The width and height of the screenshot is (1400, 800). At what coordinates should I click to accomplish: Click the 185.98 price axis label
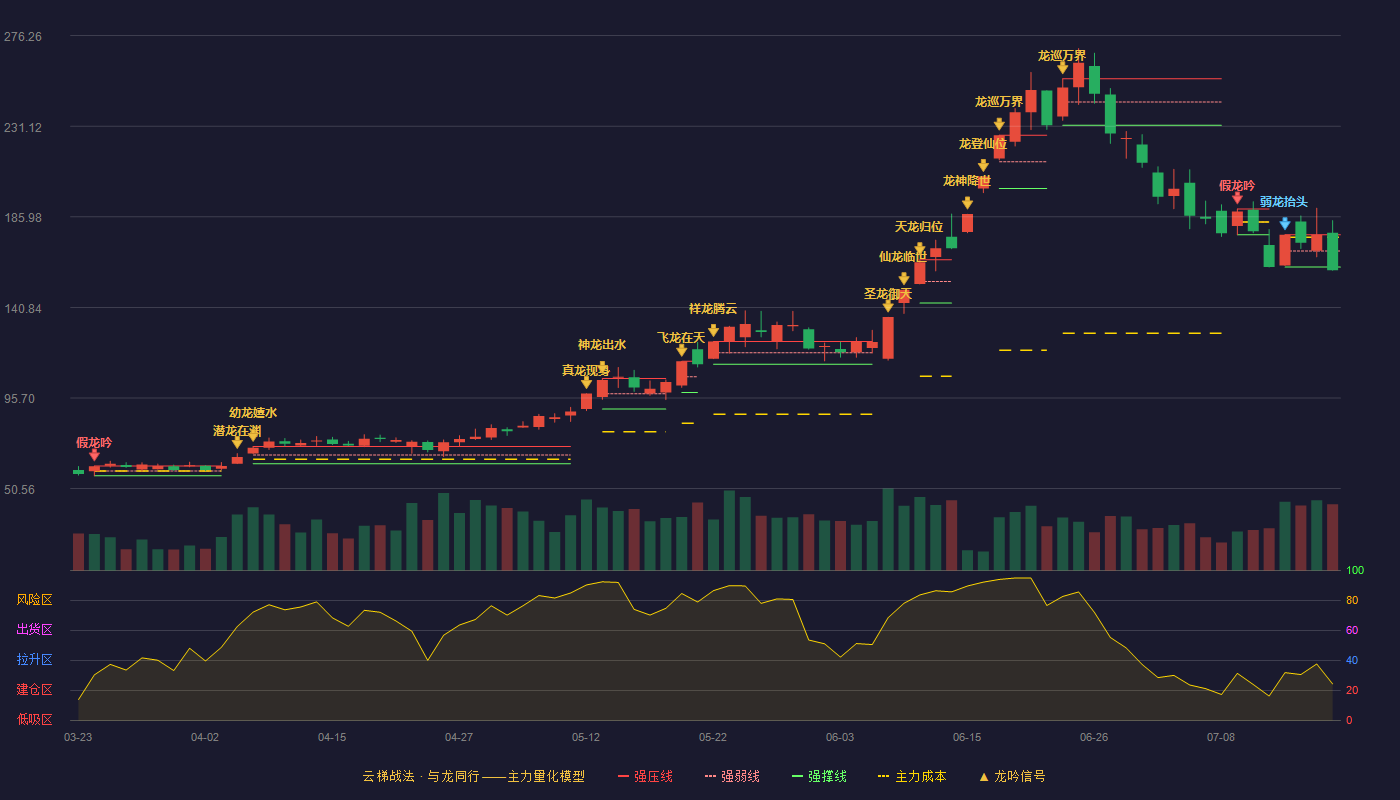[x=23, y=217]
